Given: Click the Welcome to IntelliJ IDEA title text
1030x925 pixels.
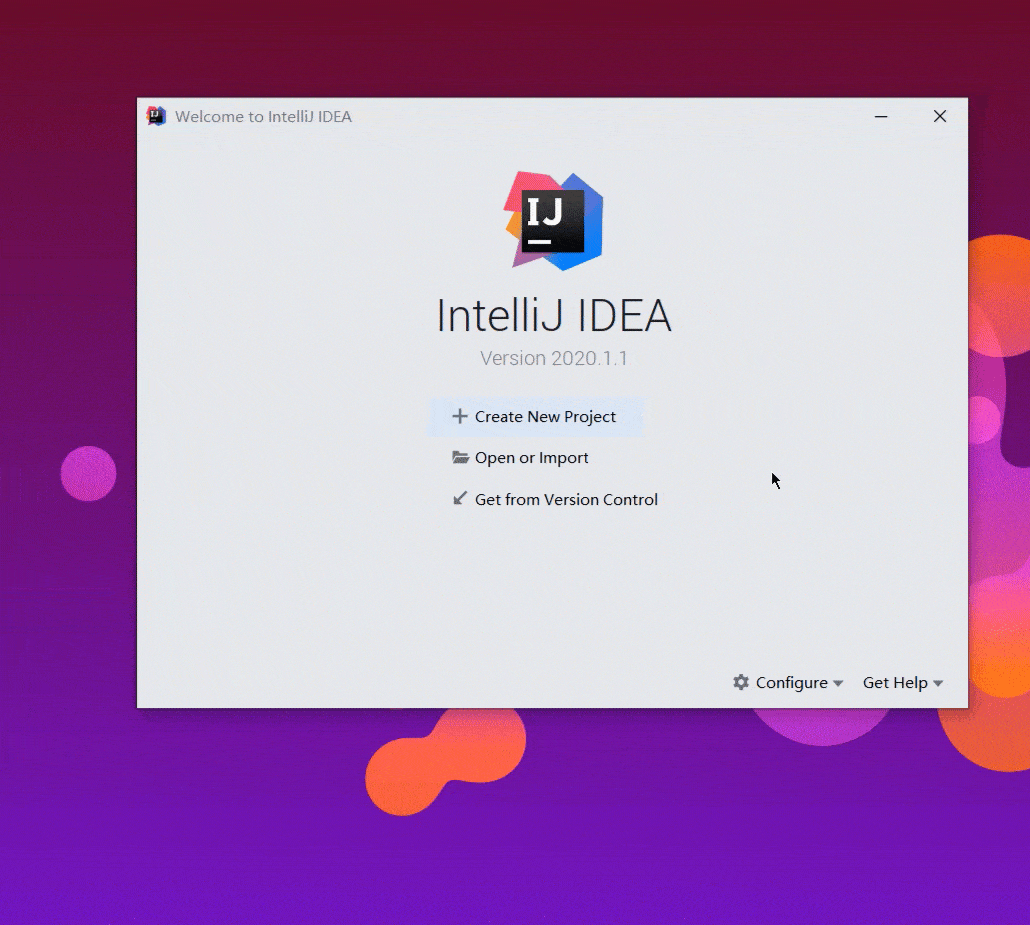Looking at the screenshot, I should pos(263,116).
